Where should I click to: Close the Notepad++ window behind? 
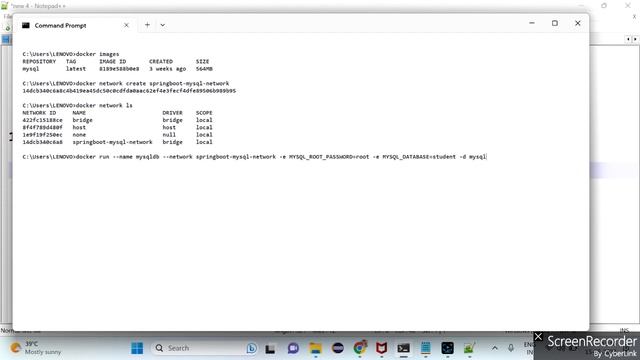pos(628,5)
